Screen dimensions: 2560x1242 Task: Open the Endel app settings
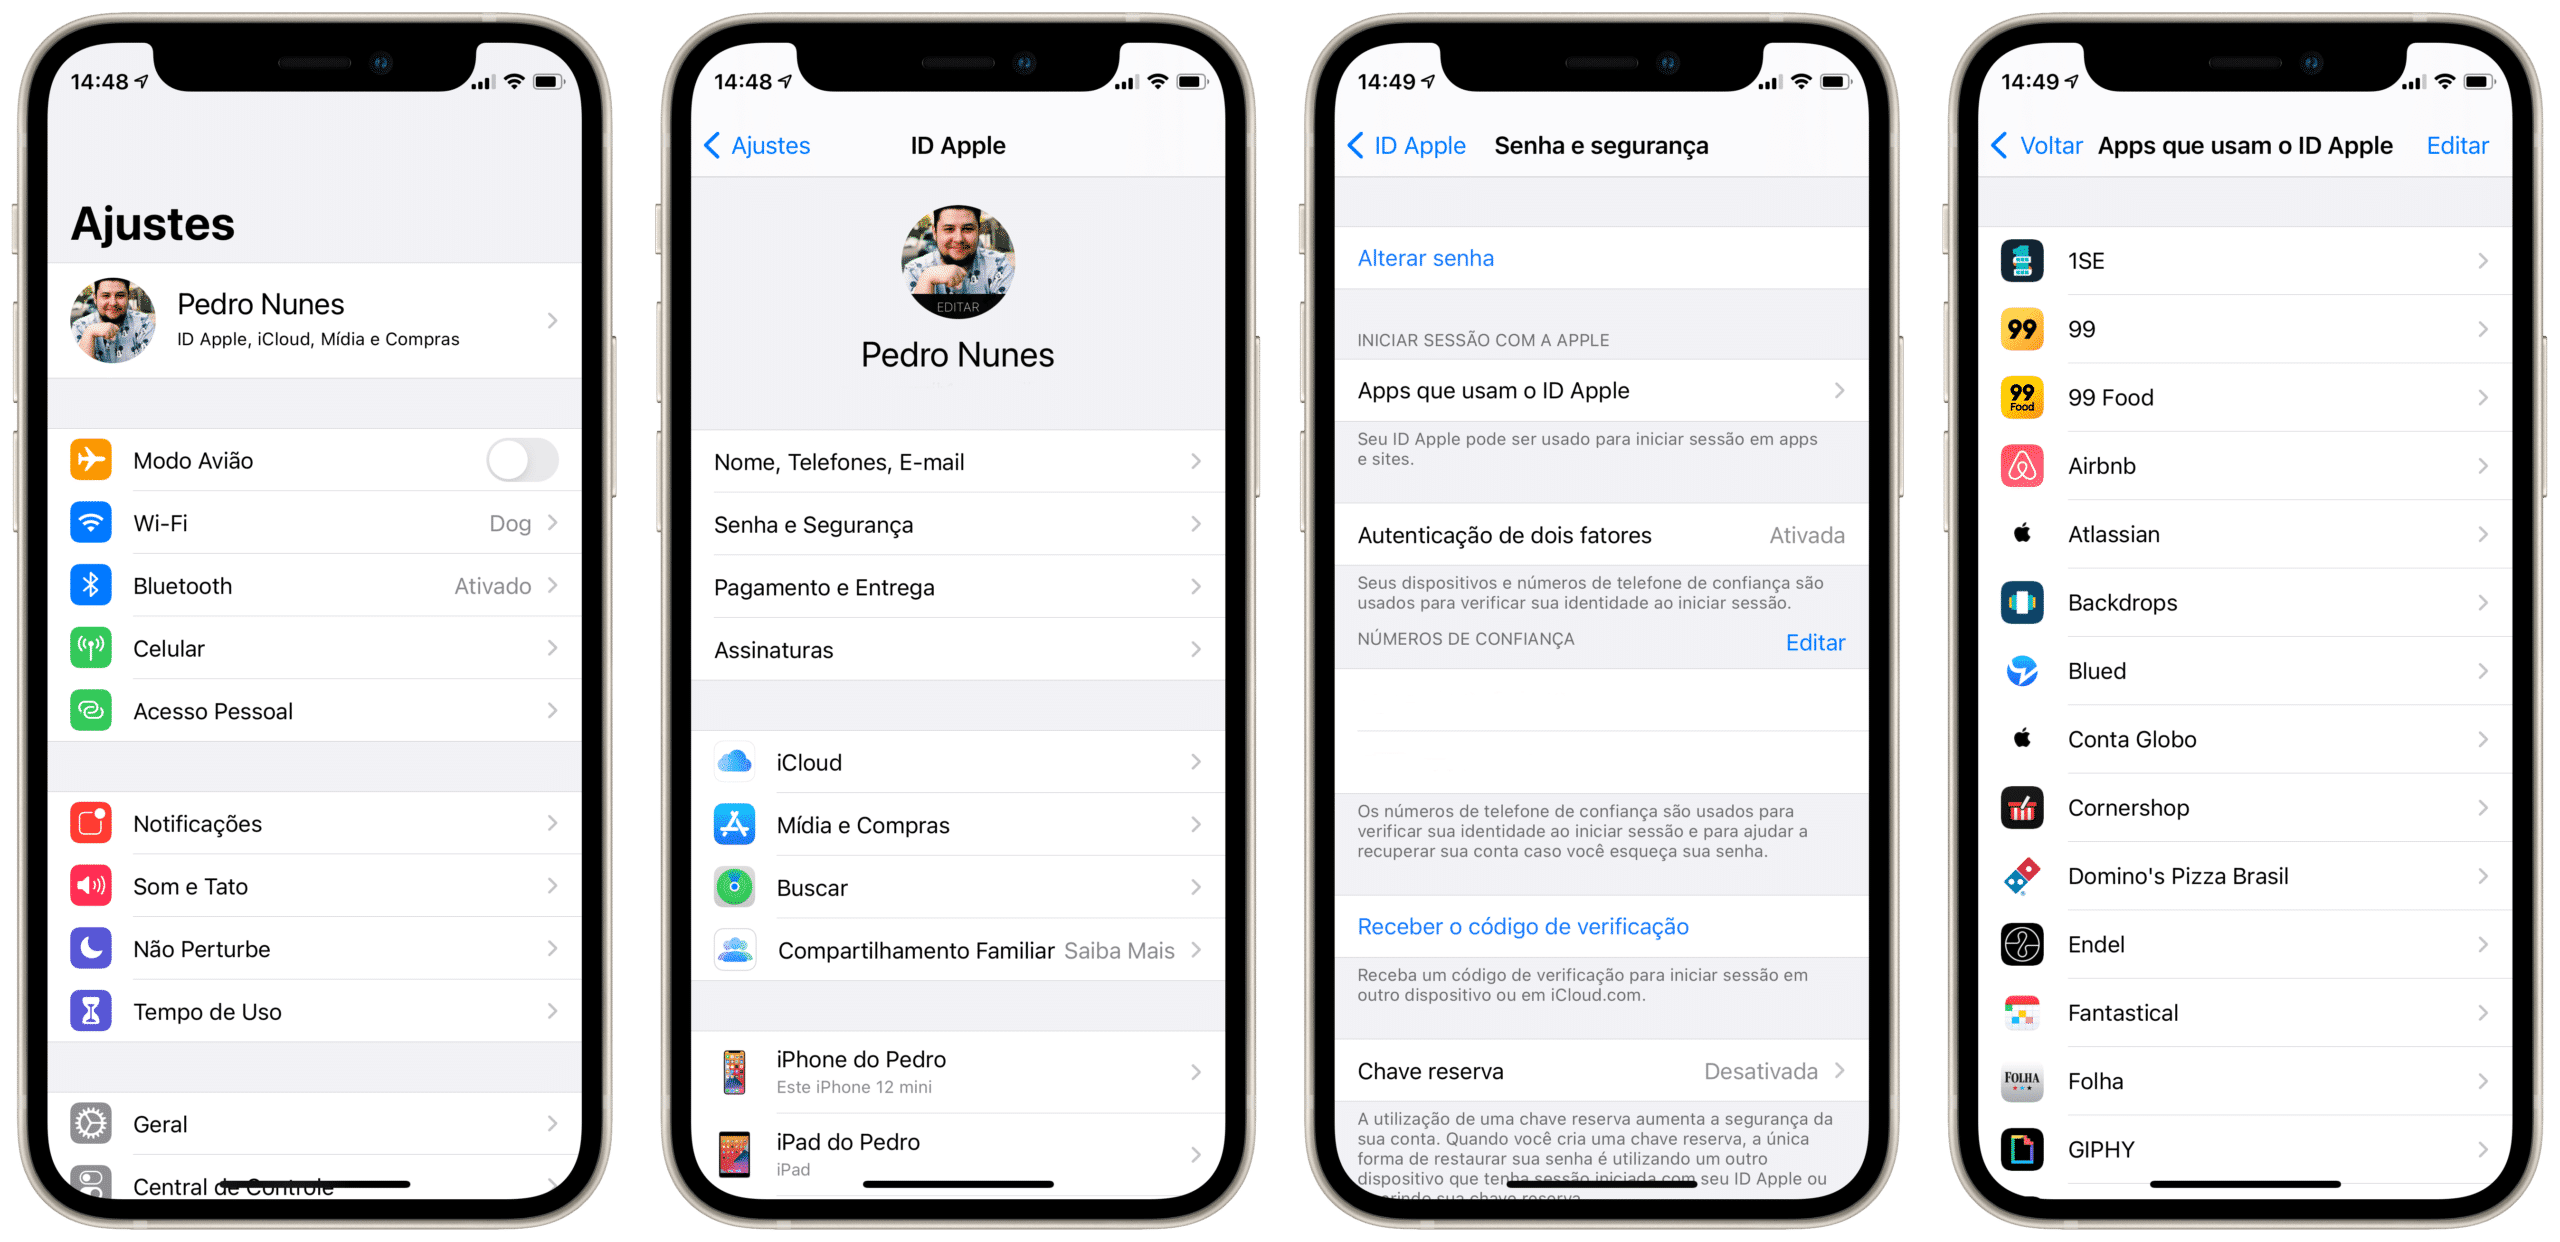tap(2237, 947)
